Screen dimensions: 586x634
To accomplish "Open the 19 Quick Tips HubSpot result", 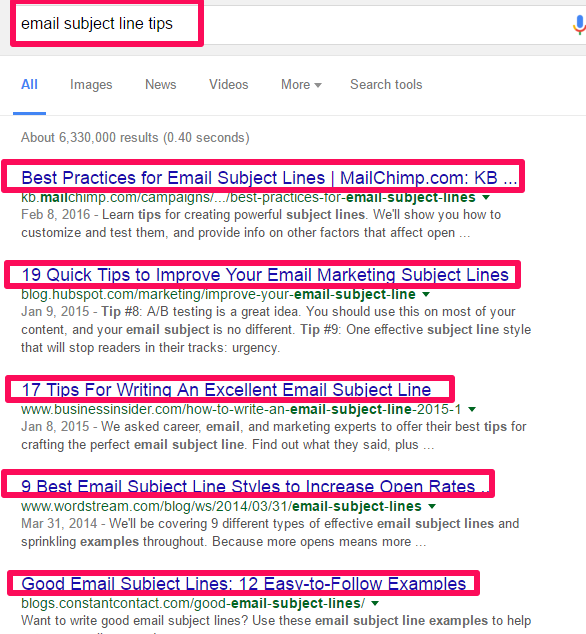I will tap(265, 275).
